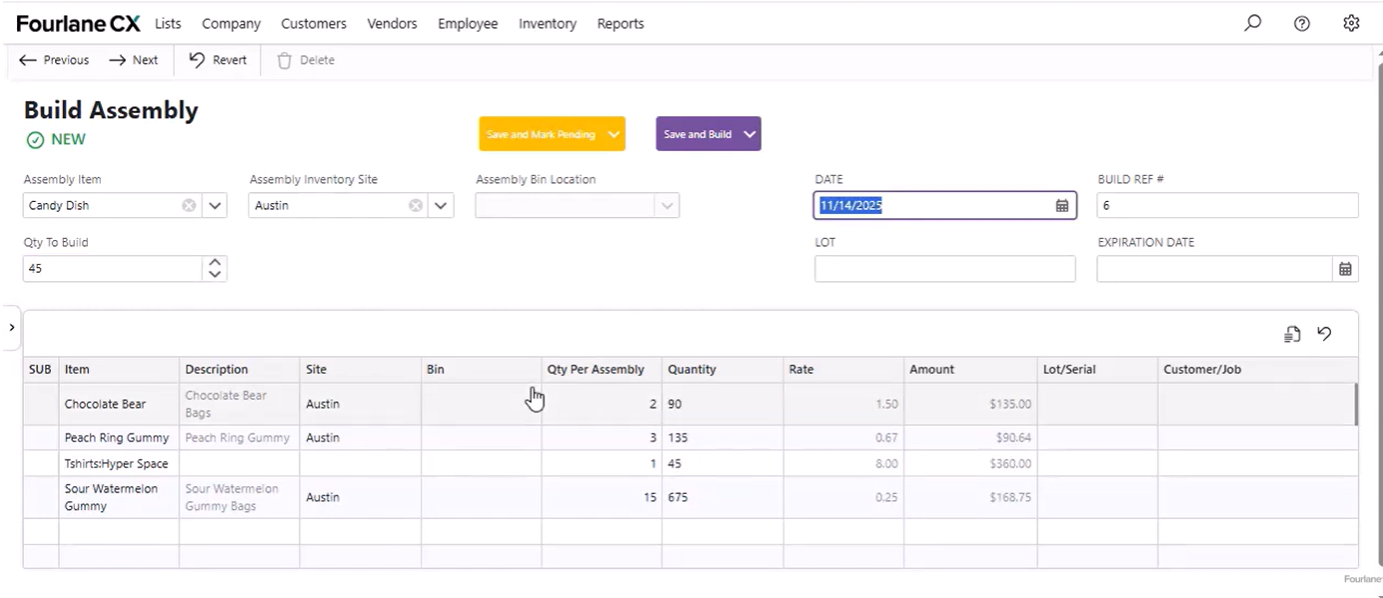The height and width of the screenshot is (598, 1383).
Task: Click the Revert button
Action: pos(218,60)
